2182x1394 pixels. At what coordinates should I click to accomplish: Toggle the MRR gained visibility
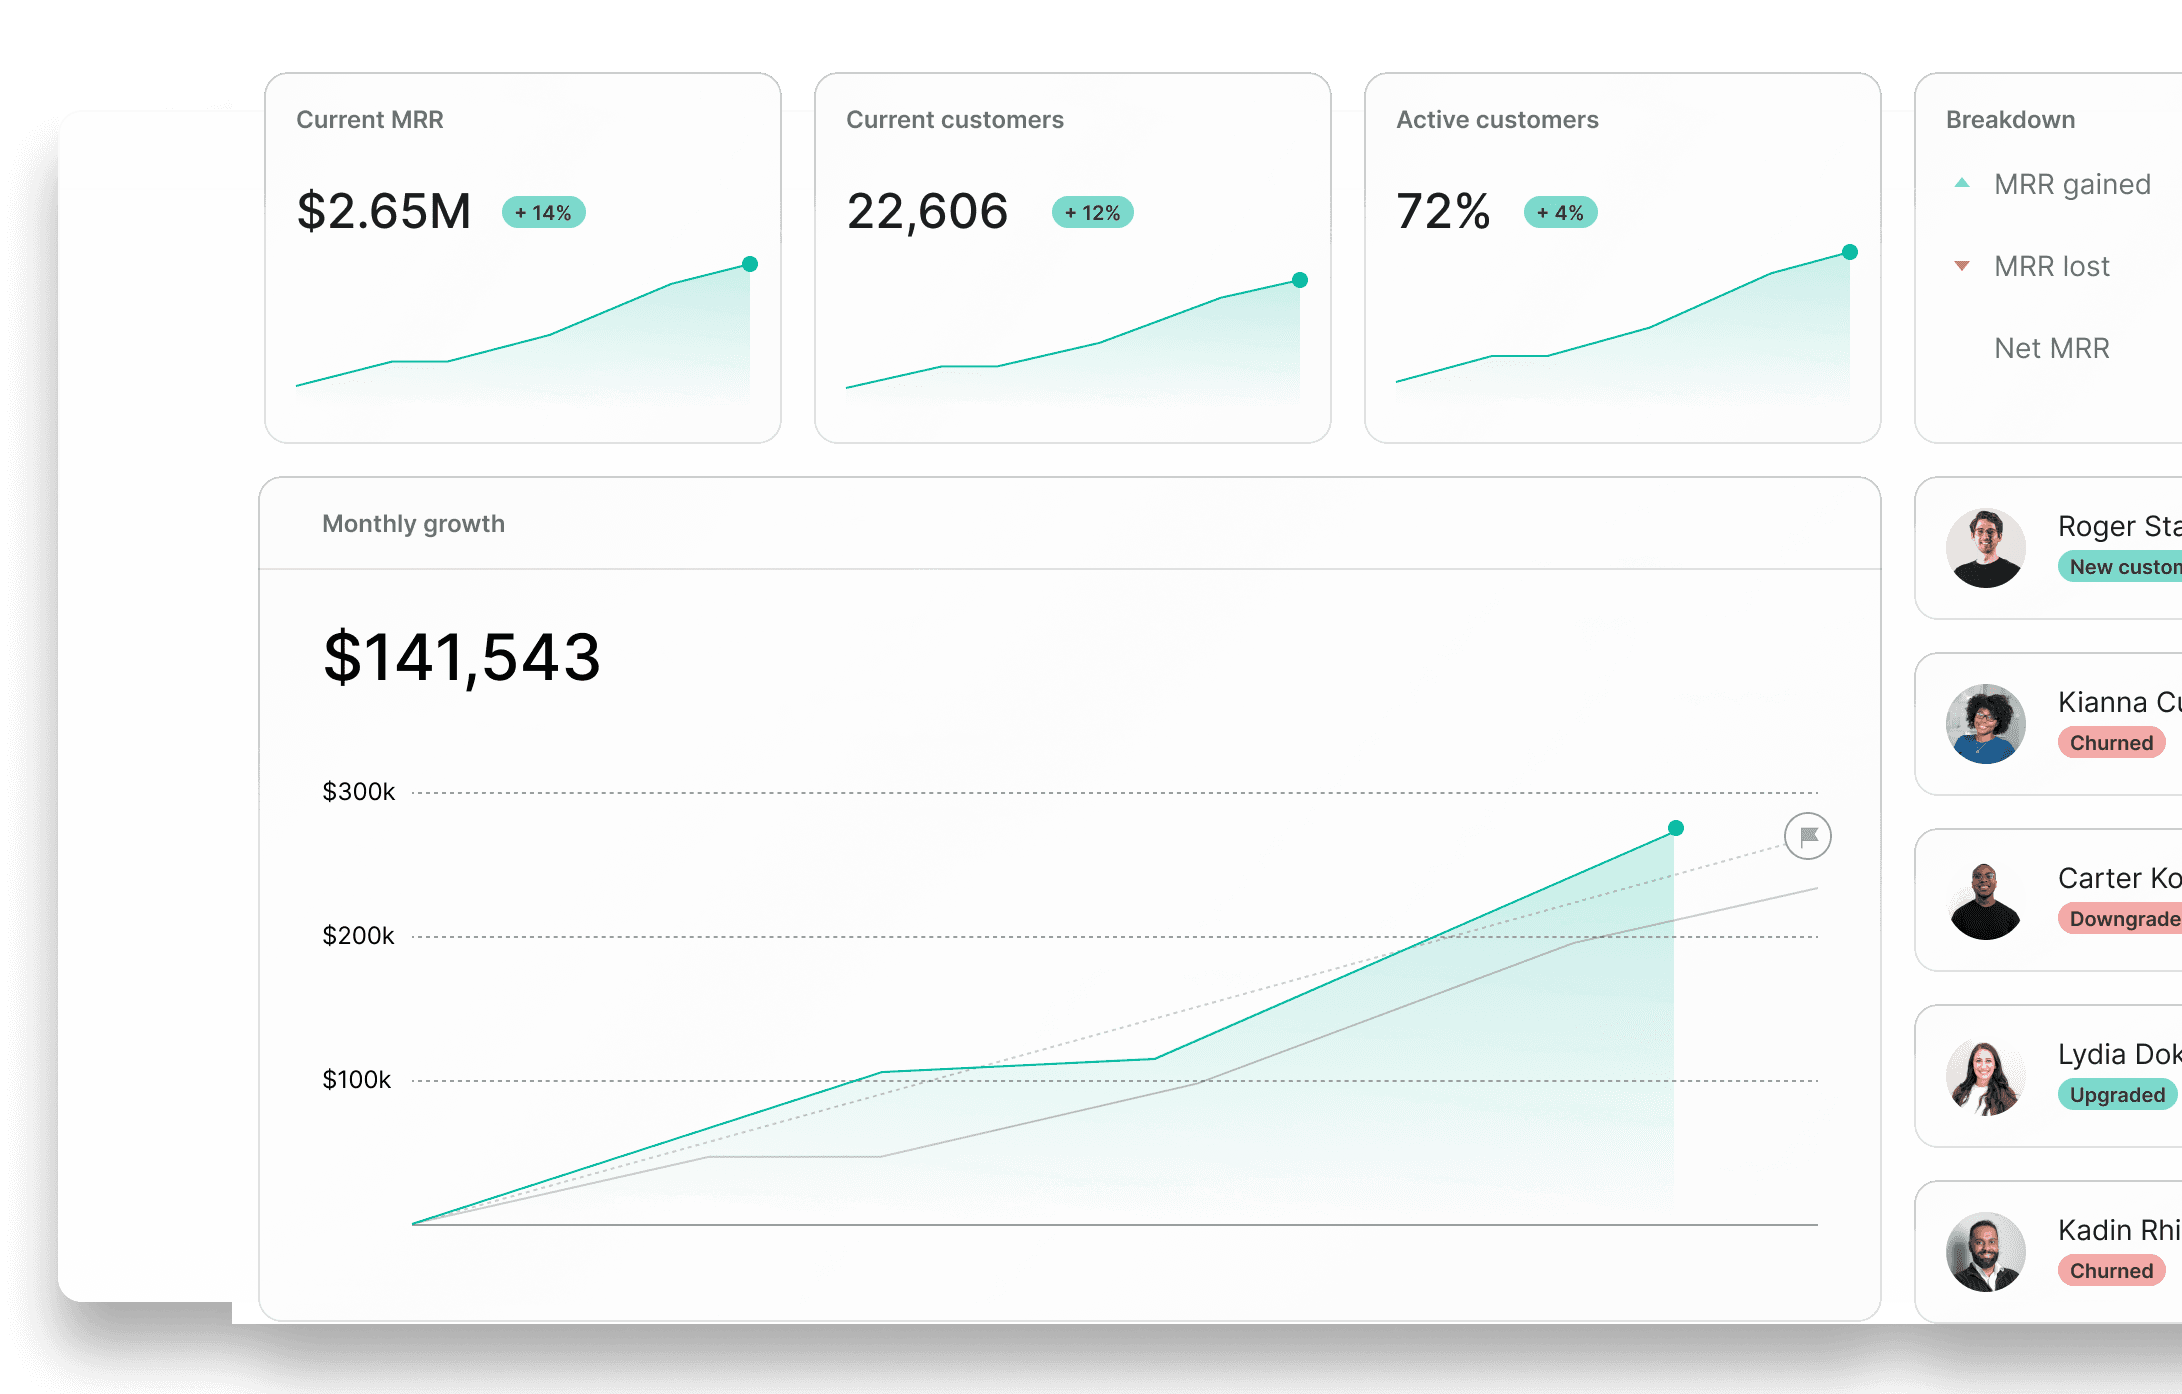pos(1947,186)
